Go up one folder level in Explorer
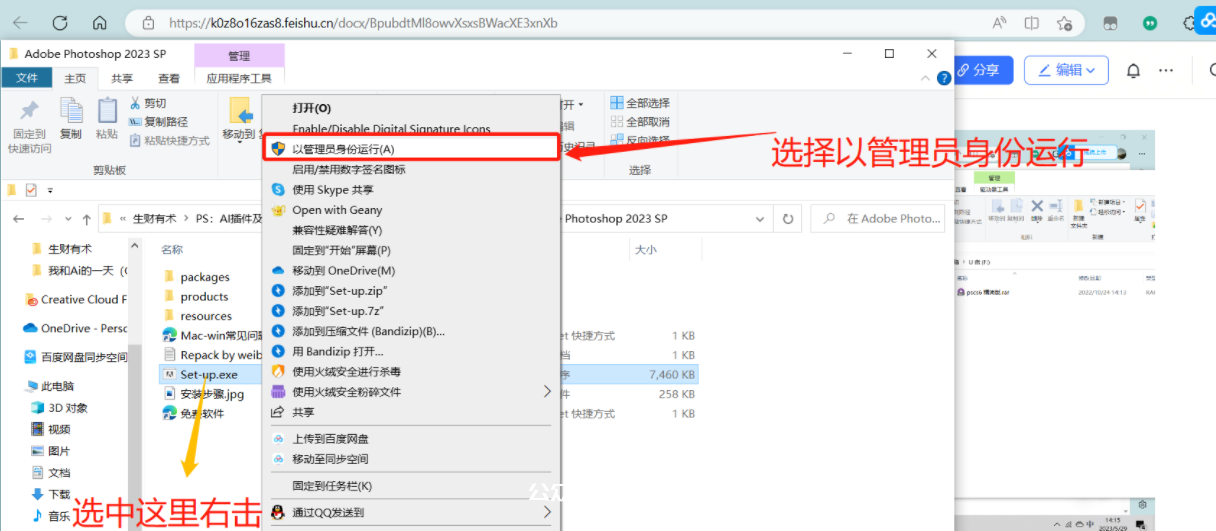This screenshot has width=1216, height=531. (86, 218)
